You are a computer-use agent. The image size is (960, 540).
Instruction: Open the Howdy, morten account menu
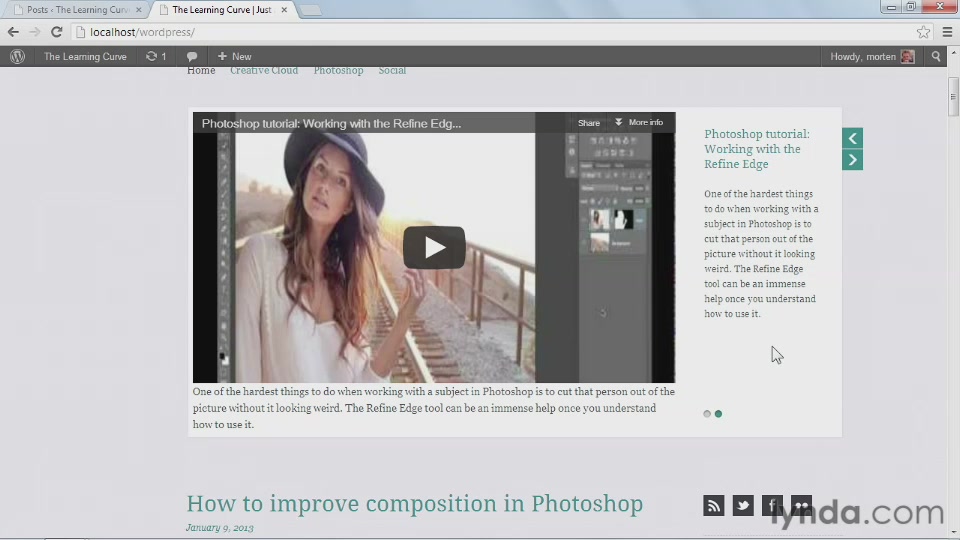(872, 56)
